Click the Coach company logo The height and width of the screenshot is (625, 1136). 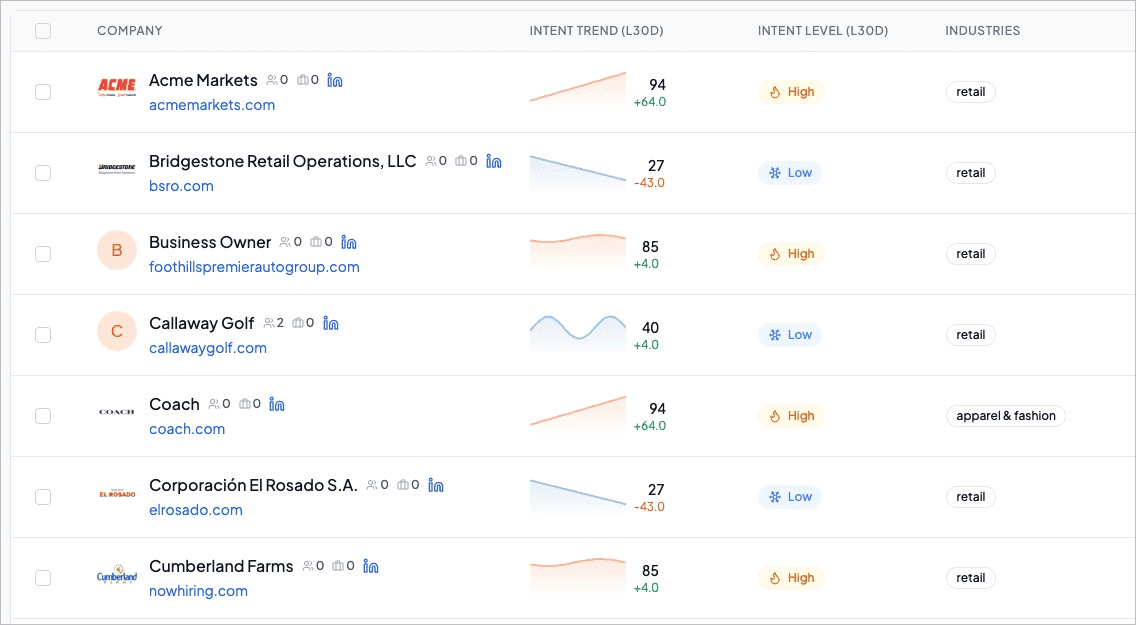(117, 412)
